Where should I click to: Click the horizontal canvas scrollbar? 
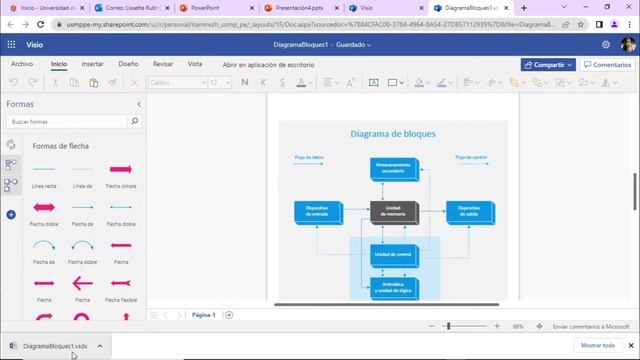click(x=387, y=304)
